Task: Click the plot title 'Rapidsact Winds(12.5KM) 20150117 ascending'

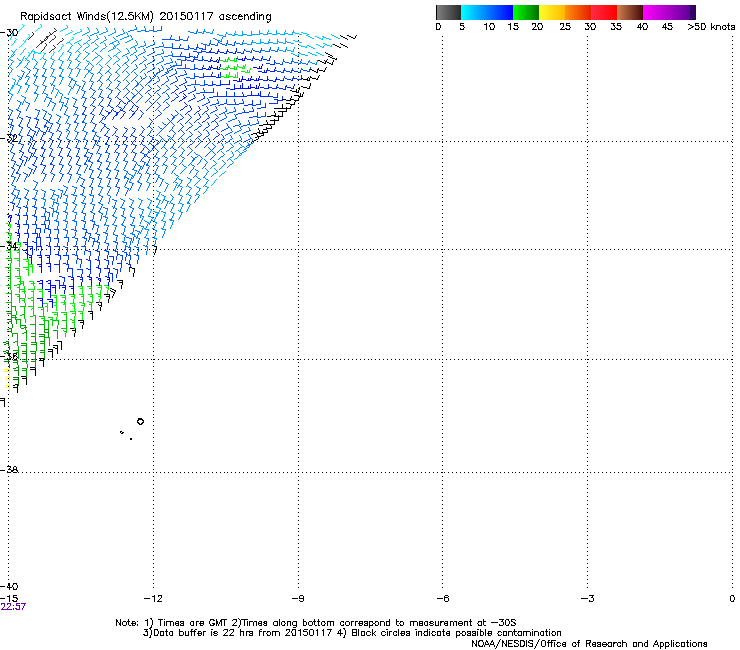Action: (146, 17)
